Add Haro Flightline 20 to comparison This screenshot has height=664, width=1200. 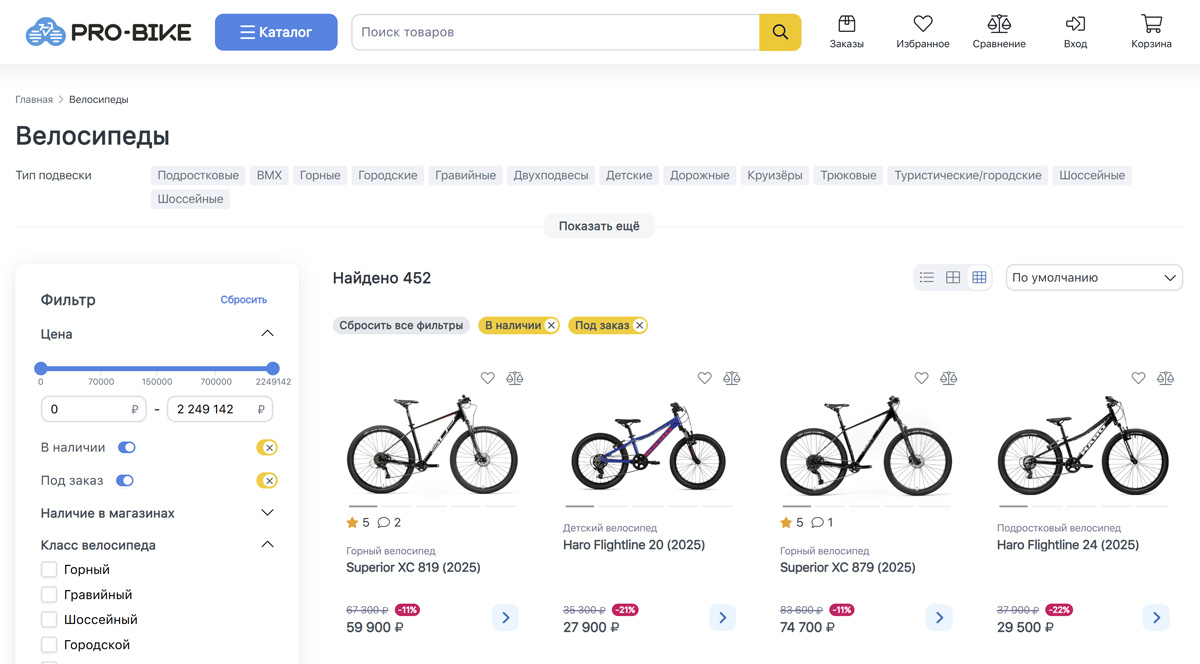click(x=732, y=378)
